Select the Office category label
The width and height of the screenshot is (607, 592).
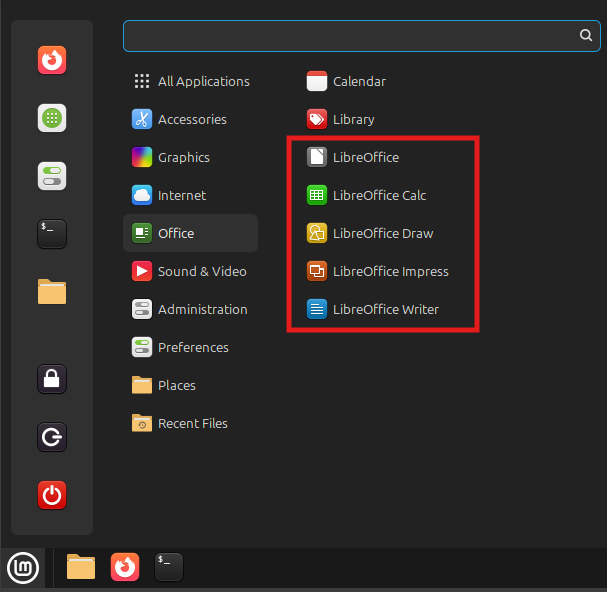(176, 233)
